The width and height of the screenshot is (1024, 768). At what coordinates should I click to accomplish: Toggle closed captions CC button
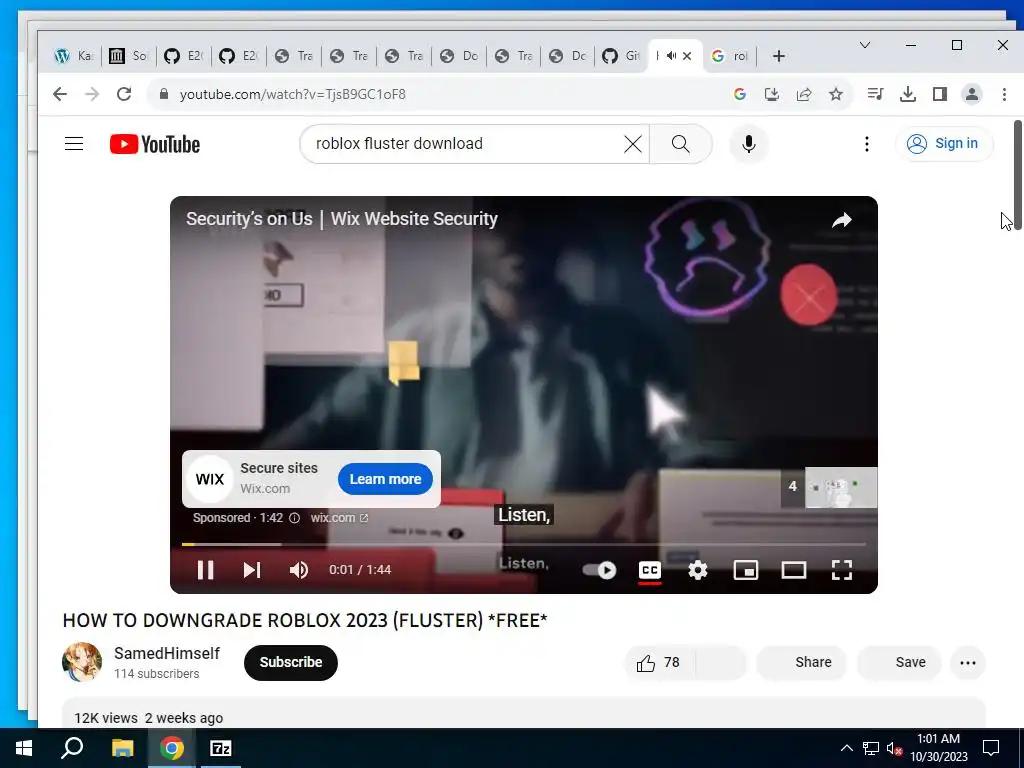point(650,570)
